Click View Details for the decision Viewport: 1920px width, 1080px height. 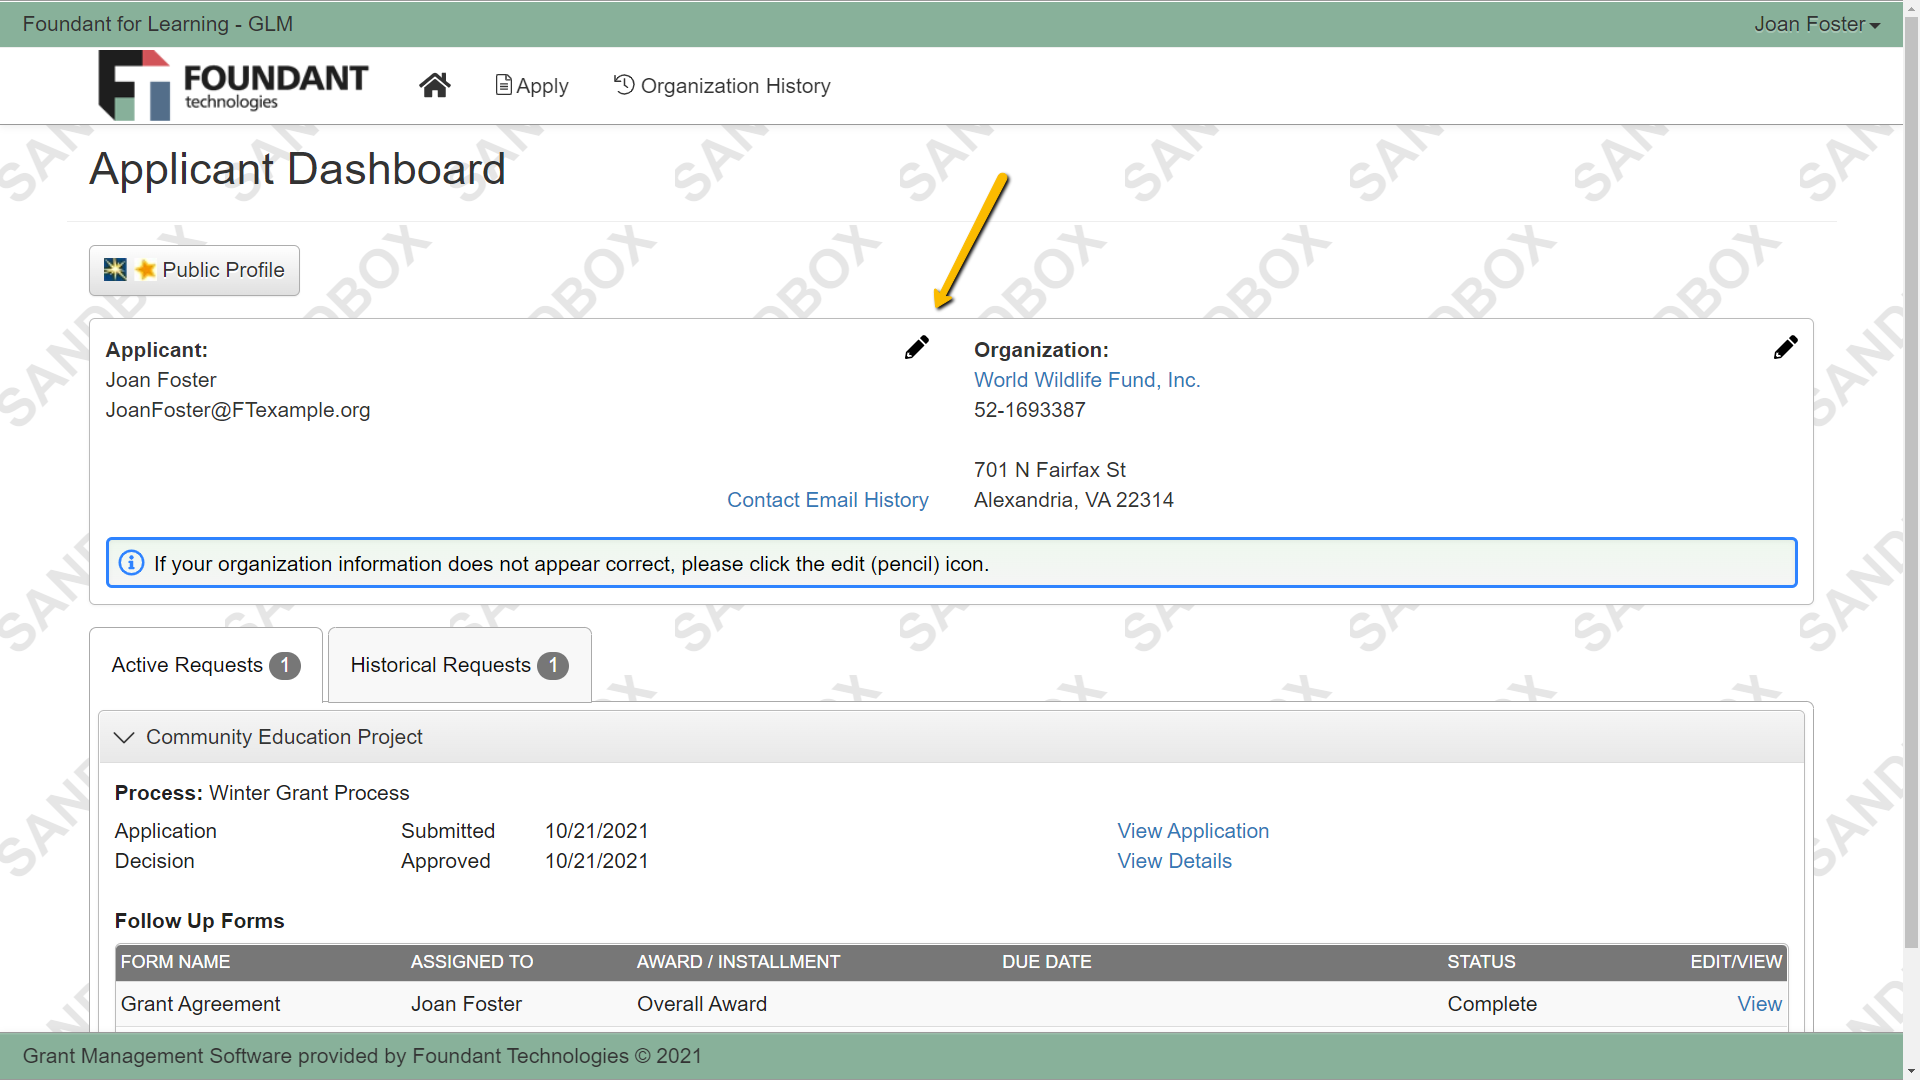tap(1174, 861)
